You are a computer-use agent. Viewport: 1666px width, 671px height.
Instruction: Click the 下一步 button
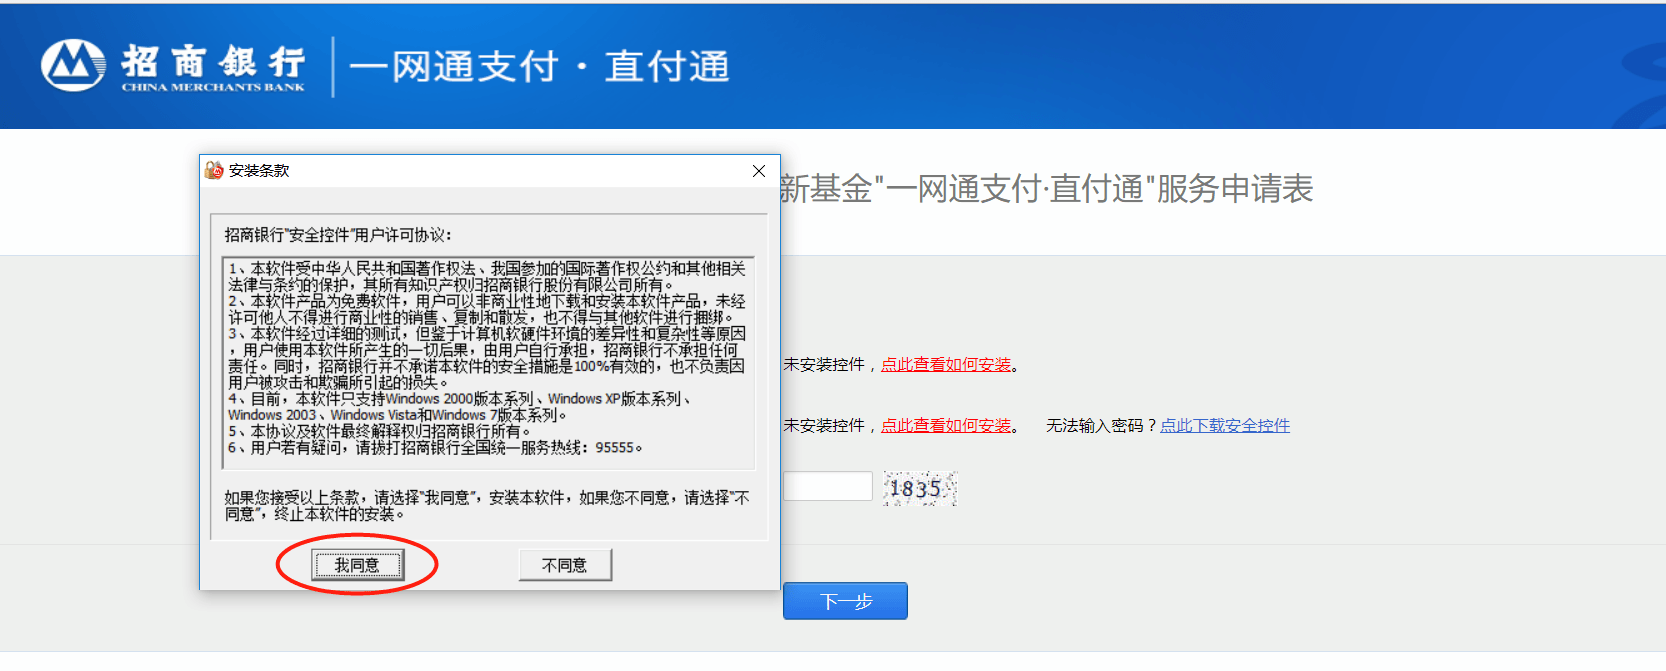coord(845,601)
